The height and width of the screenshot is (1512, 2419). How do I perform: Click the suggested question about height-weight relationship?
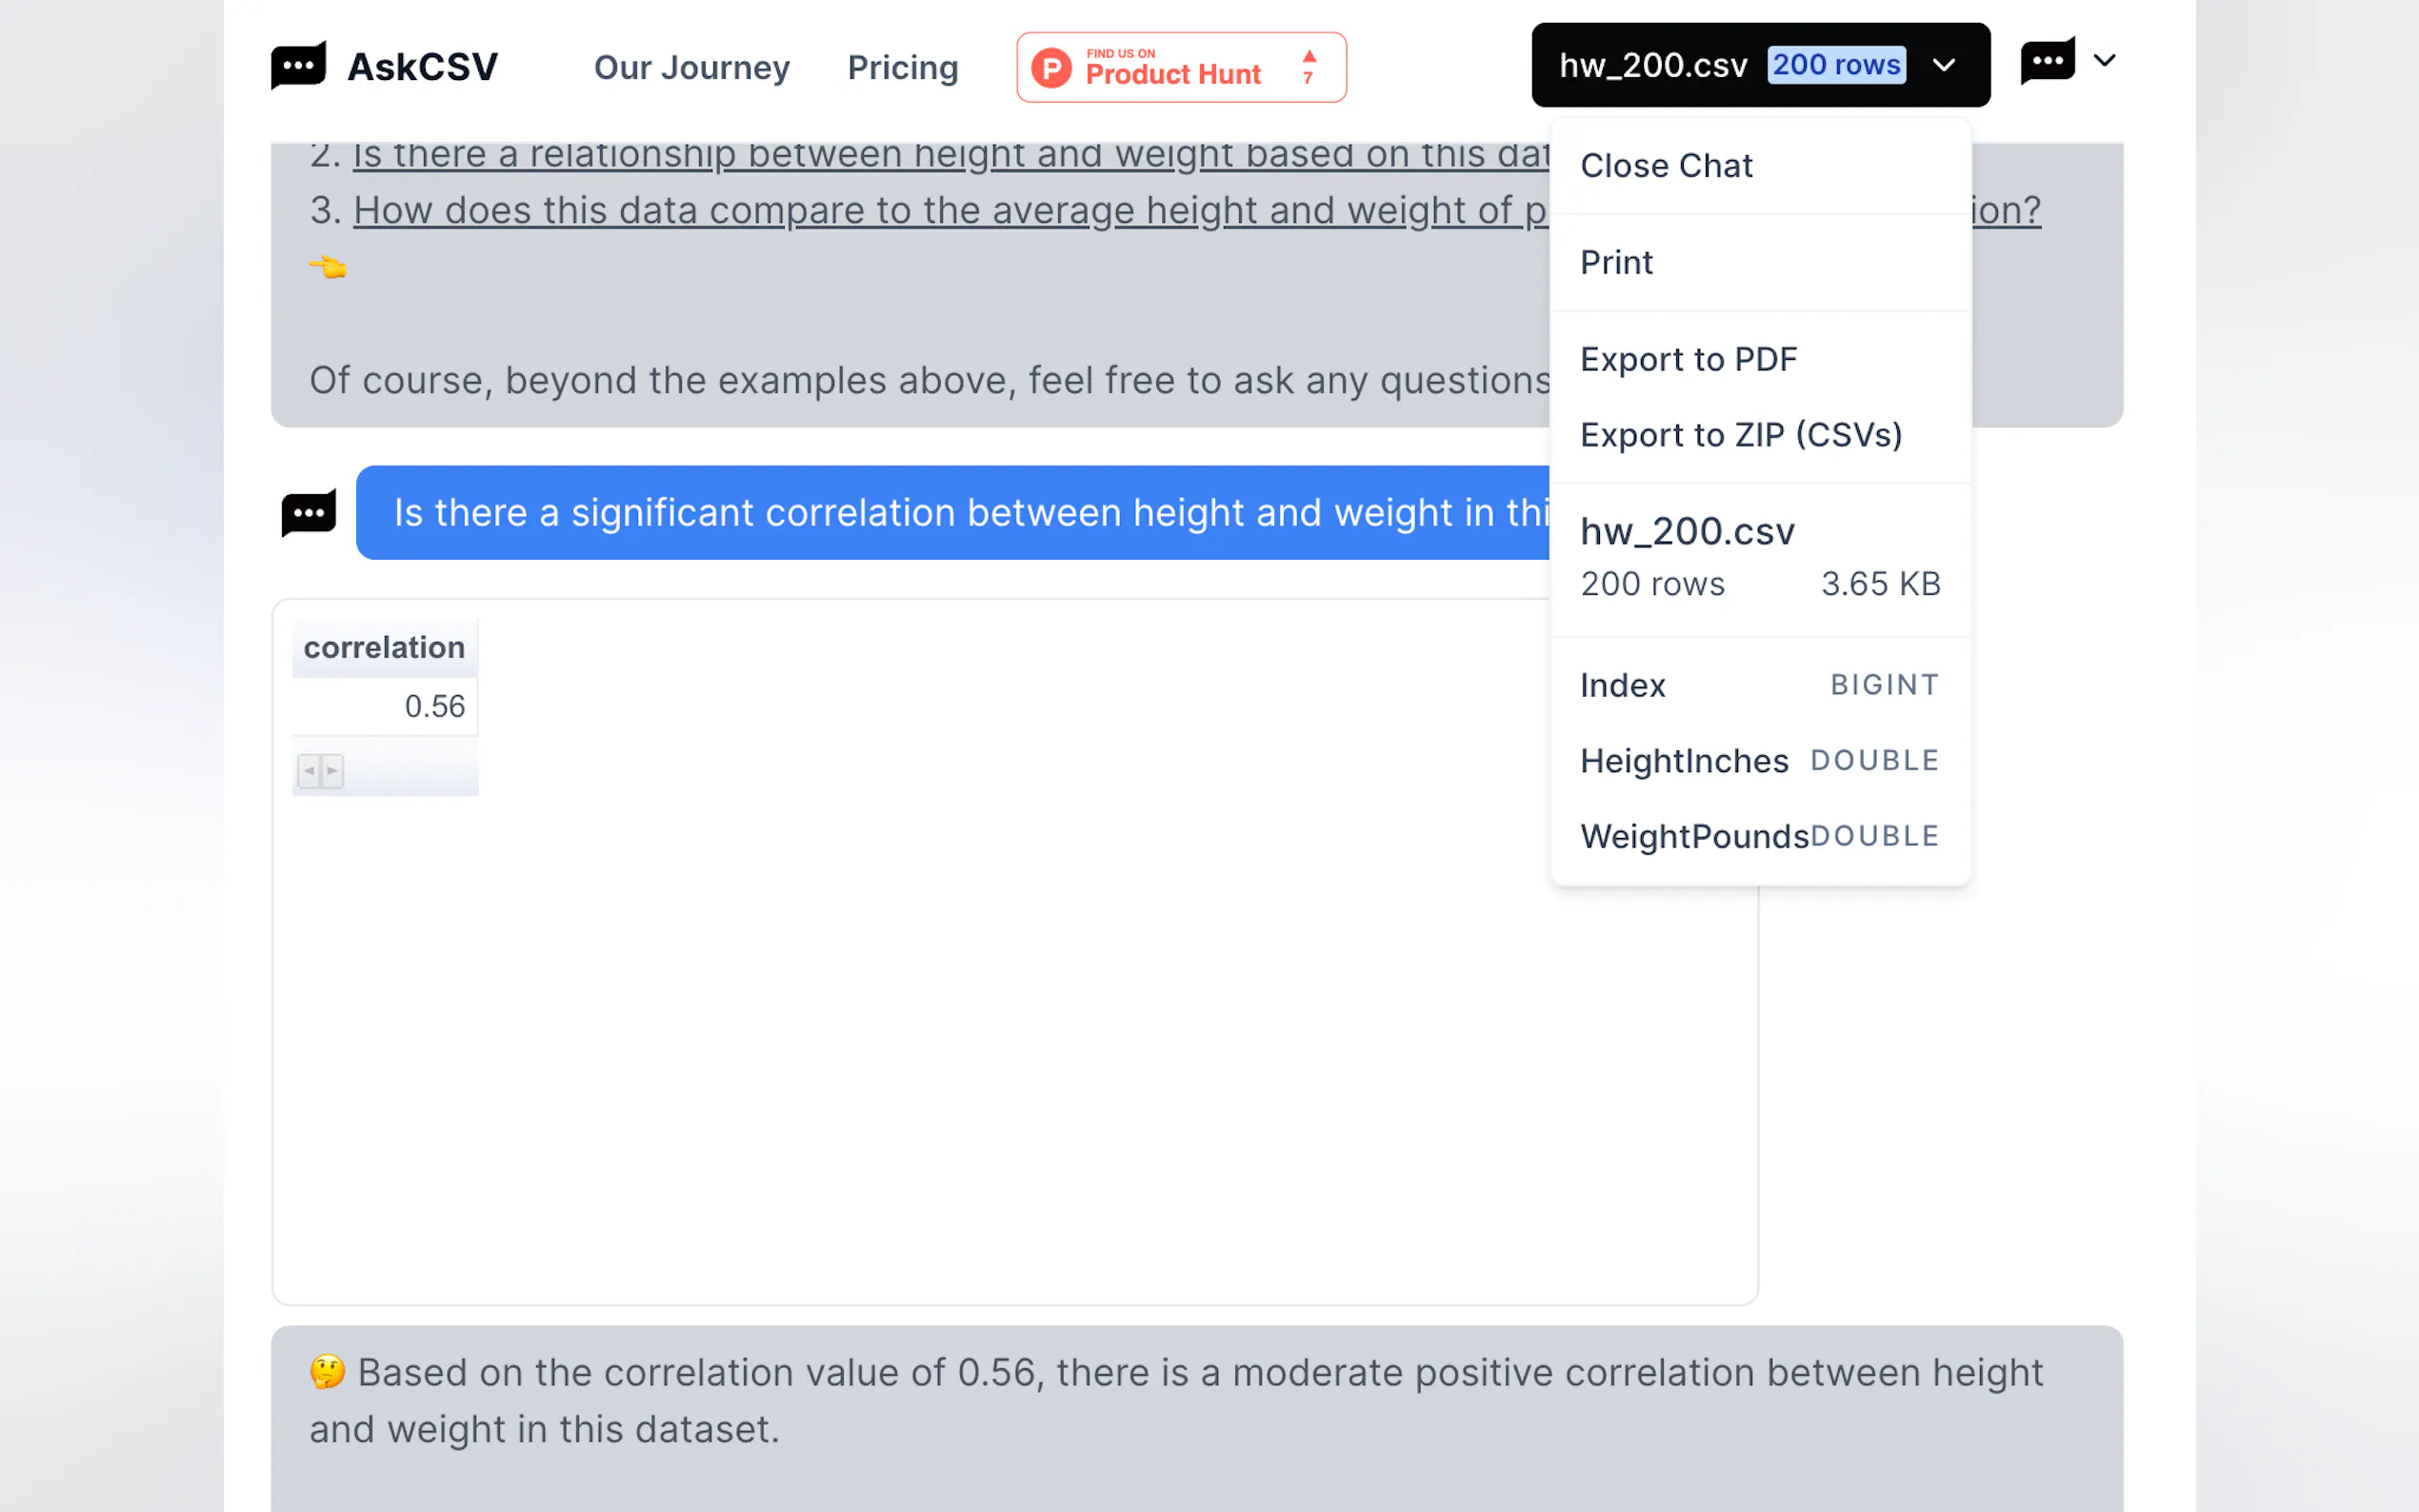click(950, 155)
